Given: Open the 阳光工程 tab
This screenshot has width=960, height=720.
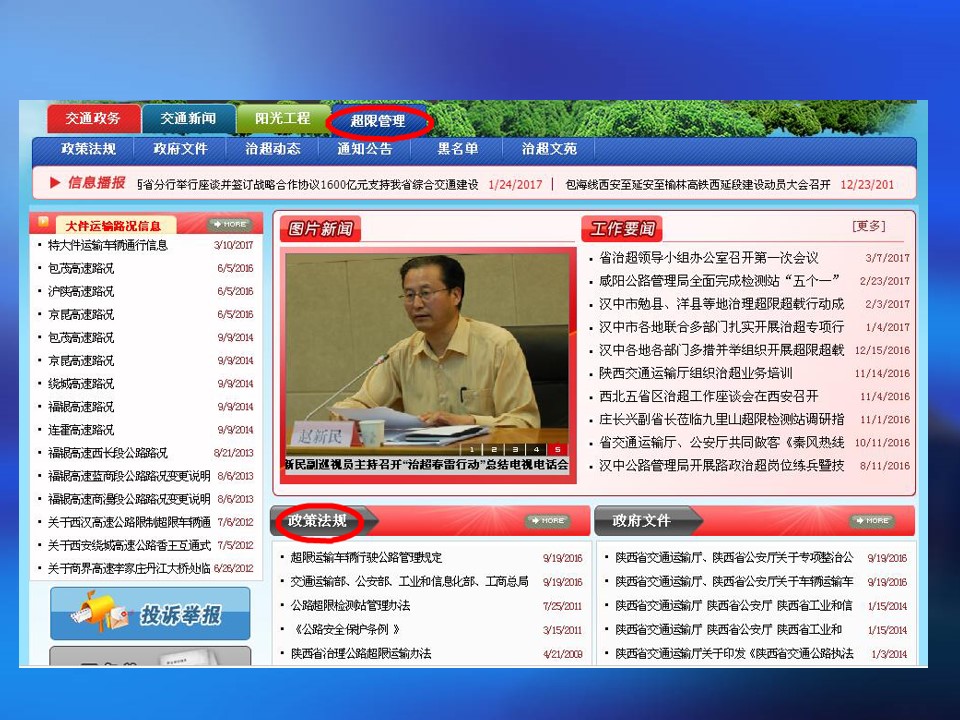Looking at the screenshot, I should tap(282, 118).
